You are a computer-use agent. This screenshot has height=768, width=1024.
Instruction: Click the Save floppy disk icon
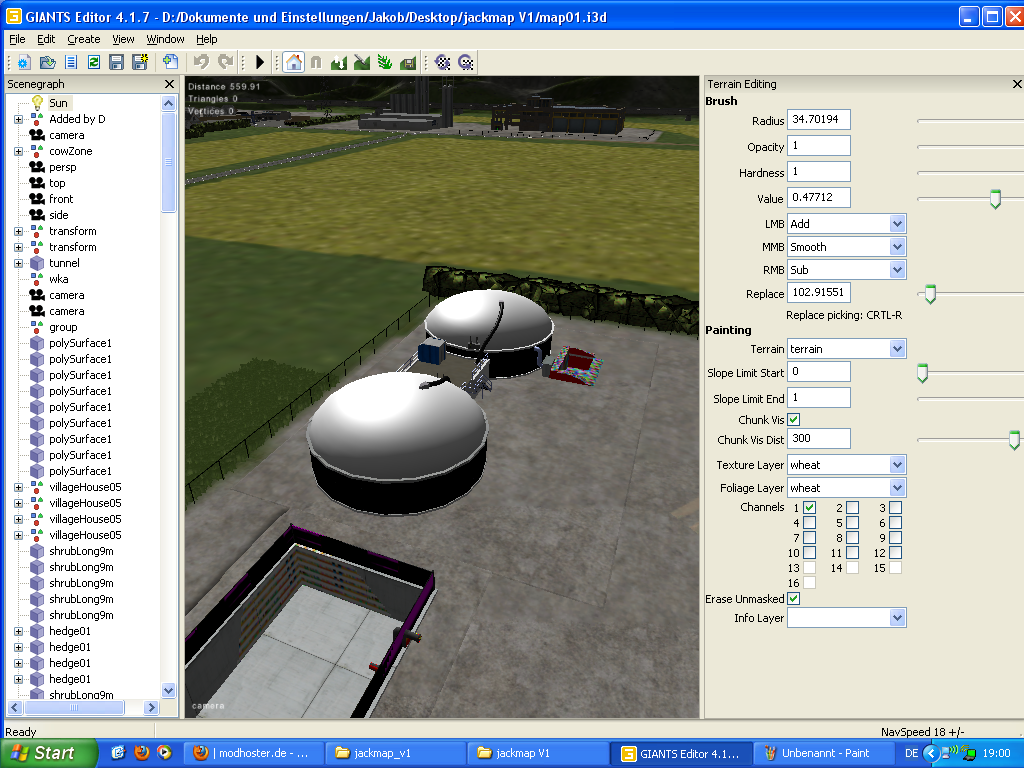click(x=116, y=63)
